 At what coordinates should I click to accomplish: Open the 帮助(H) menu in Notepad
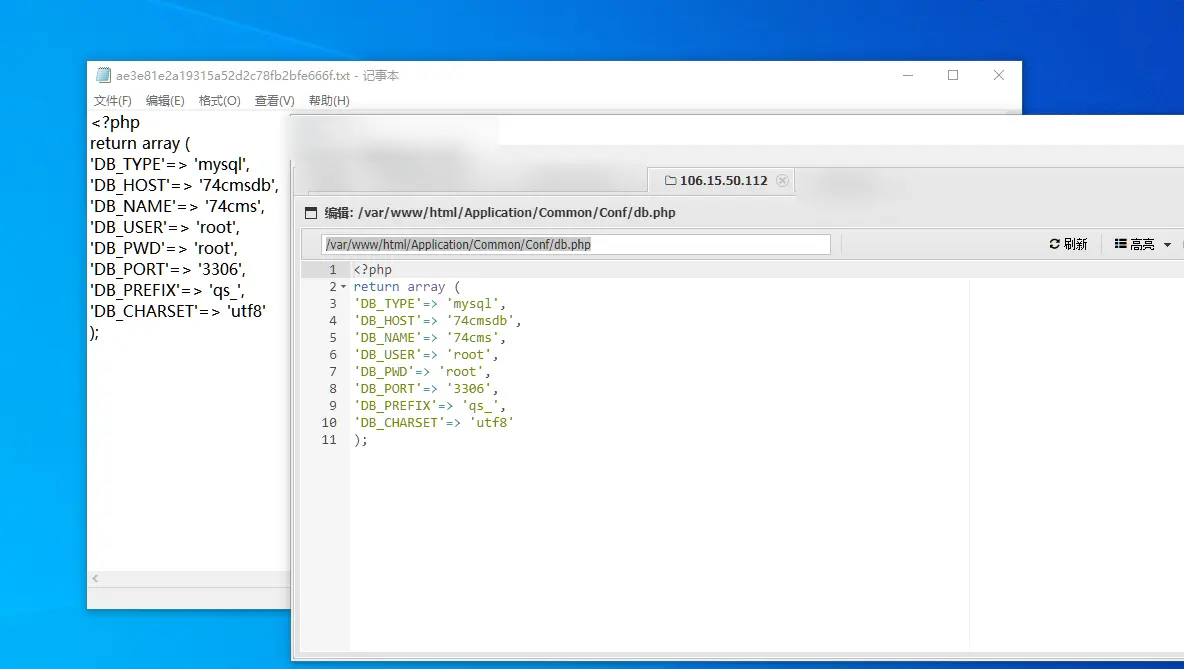pos(328,100)
